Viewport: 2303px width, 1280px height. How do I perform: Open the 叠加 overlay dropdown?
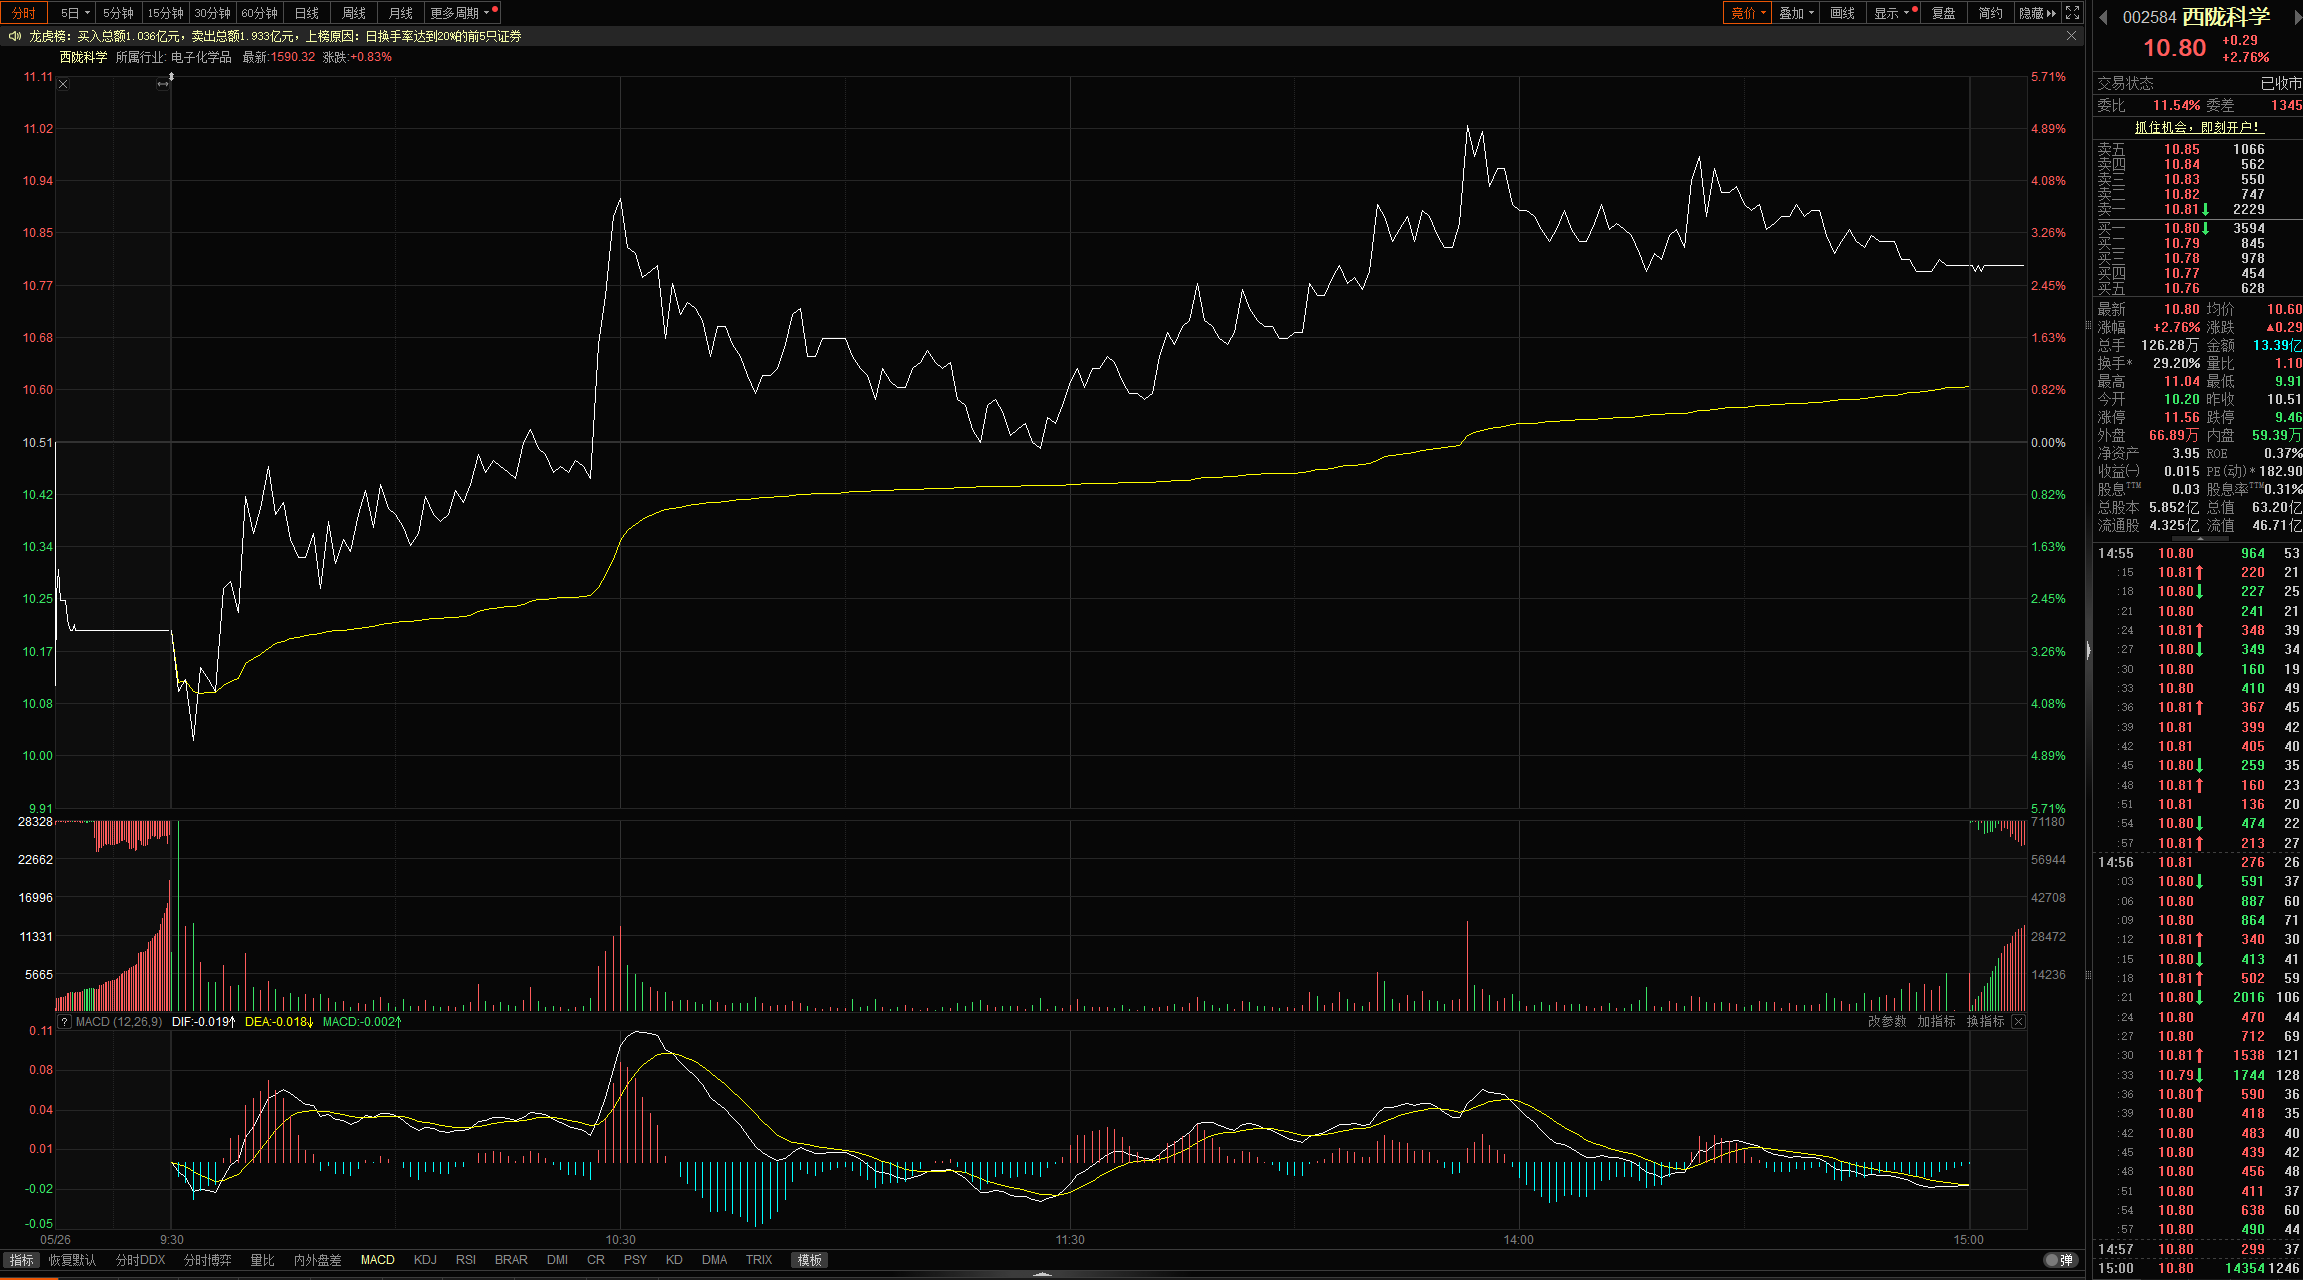tap(1796, 13)
